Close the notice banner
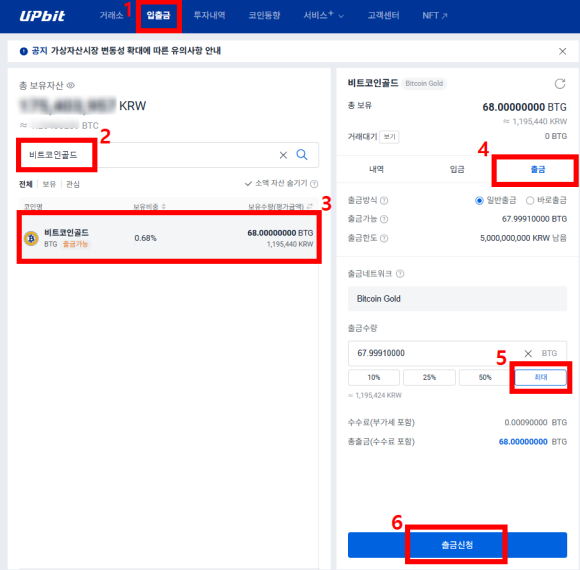Viewport: 580px width, 570px height. [x=562, y=51]
